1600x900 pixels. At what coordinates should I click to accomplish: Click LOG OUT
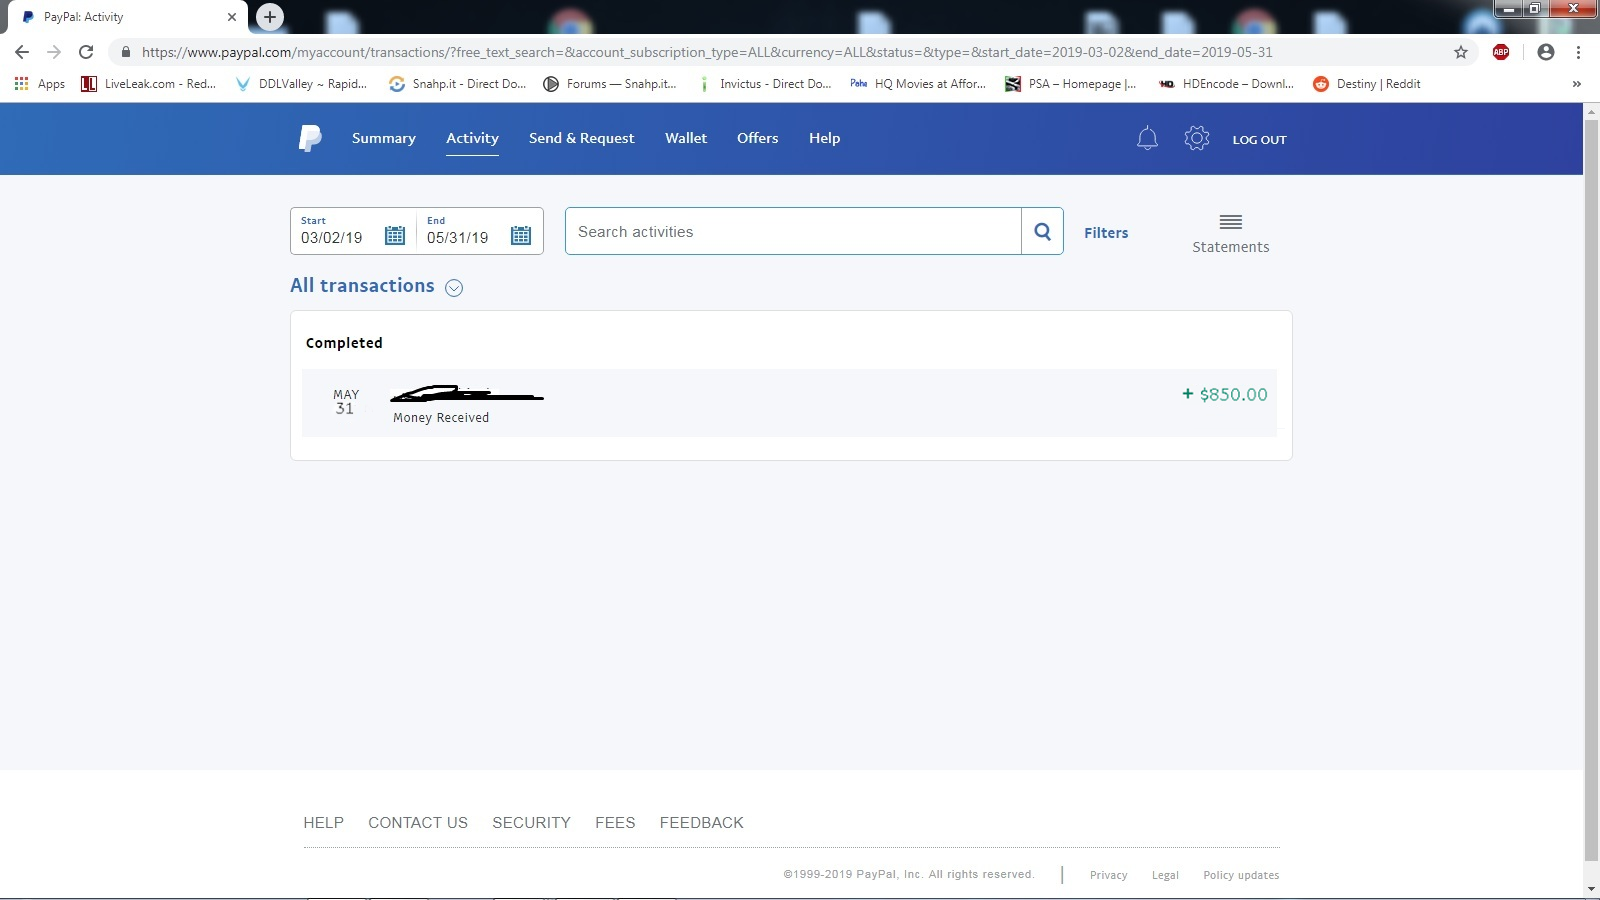(x=1259, y=140)
